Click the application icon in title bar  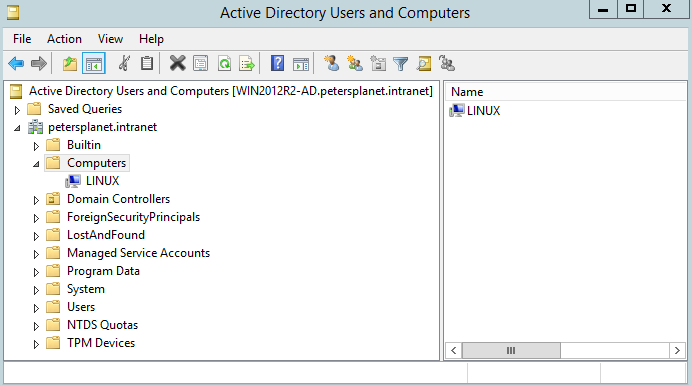coord(13,12)
